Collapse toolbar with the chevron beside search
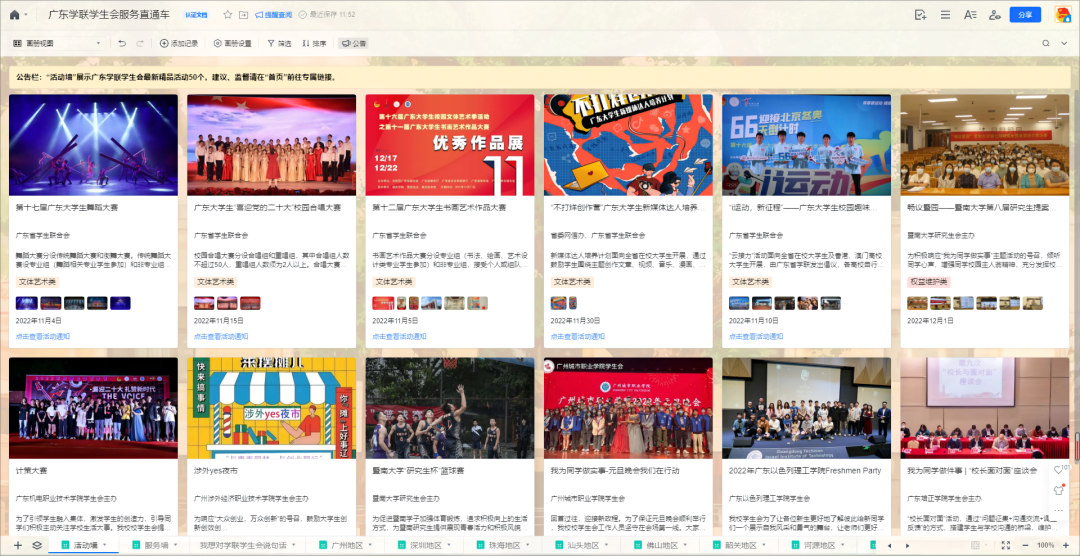Viewport: 1080px width, 556px height. click(x=1063, y=43)
